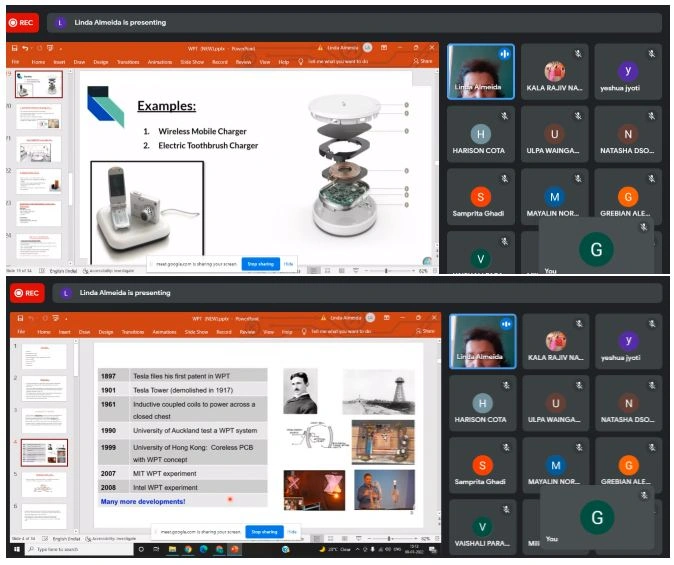Open Transitions tab in PowerPoint showing Tesla timeline
The height and width of the screenshot is (565, 674).
click(x=133, y=332)
